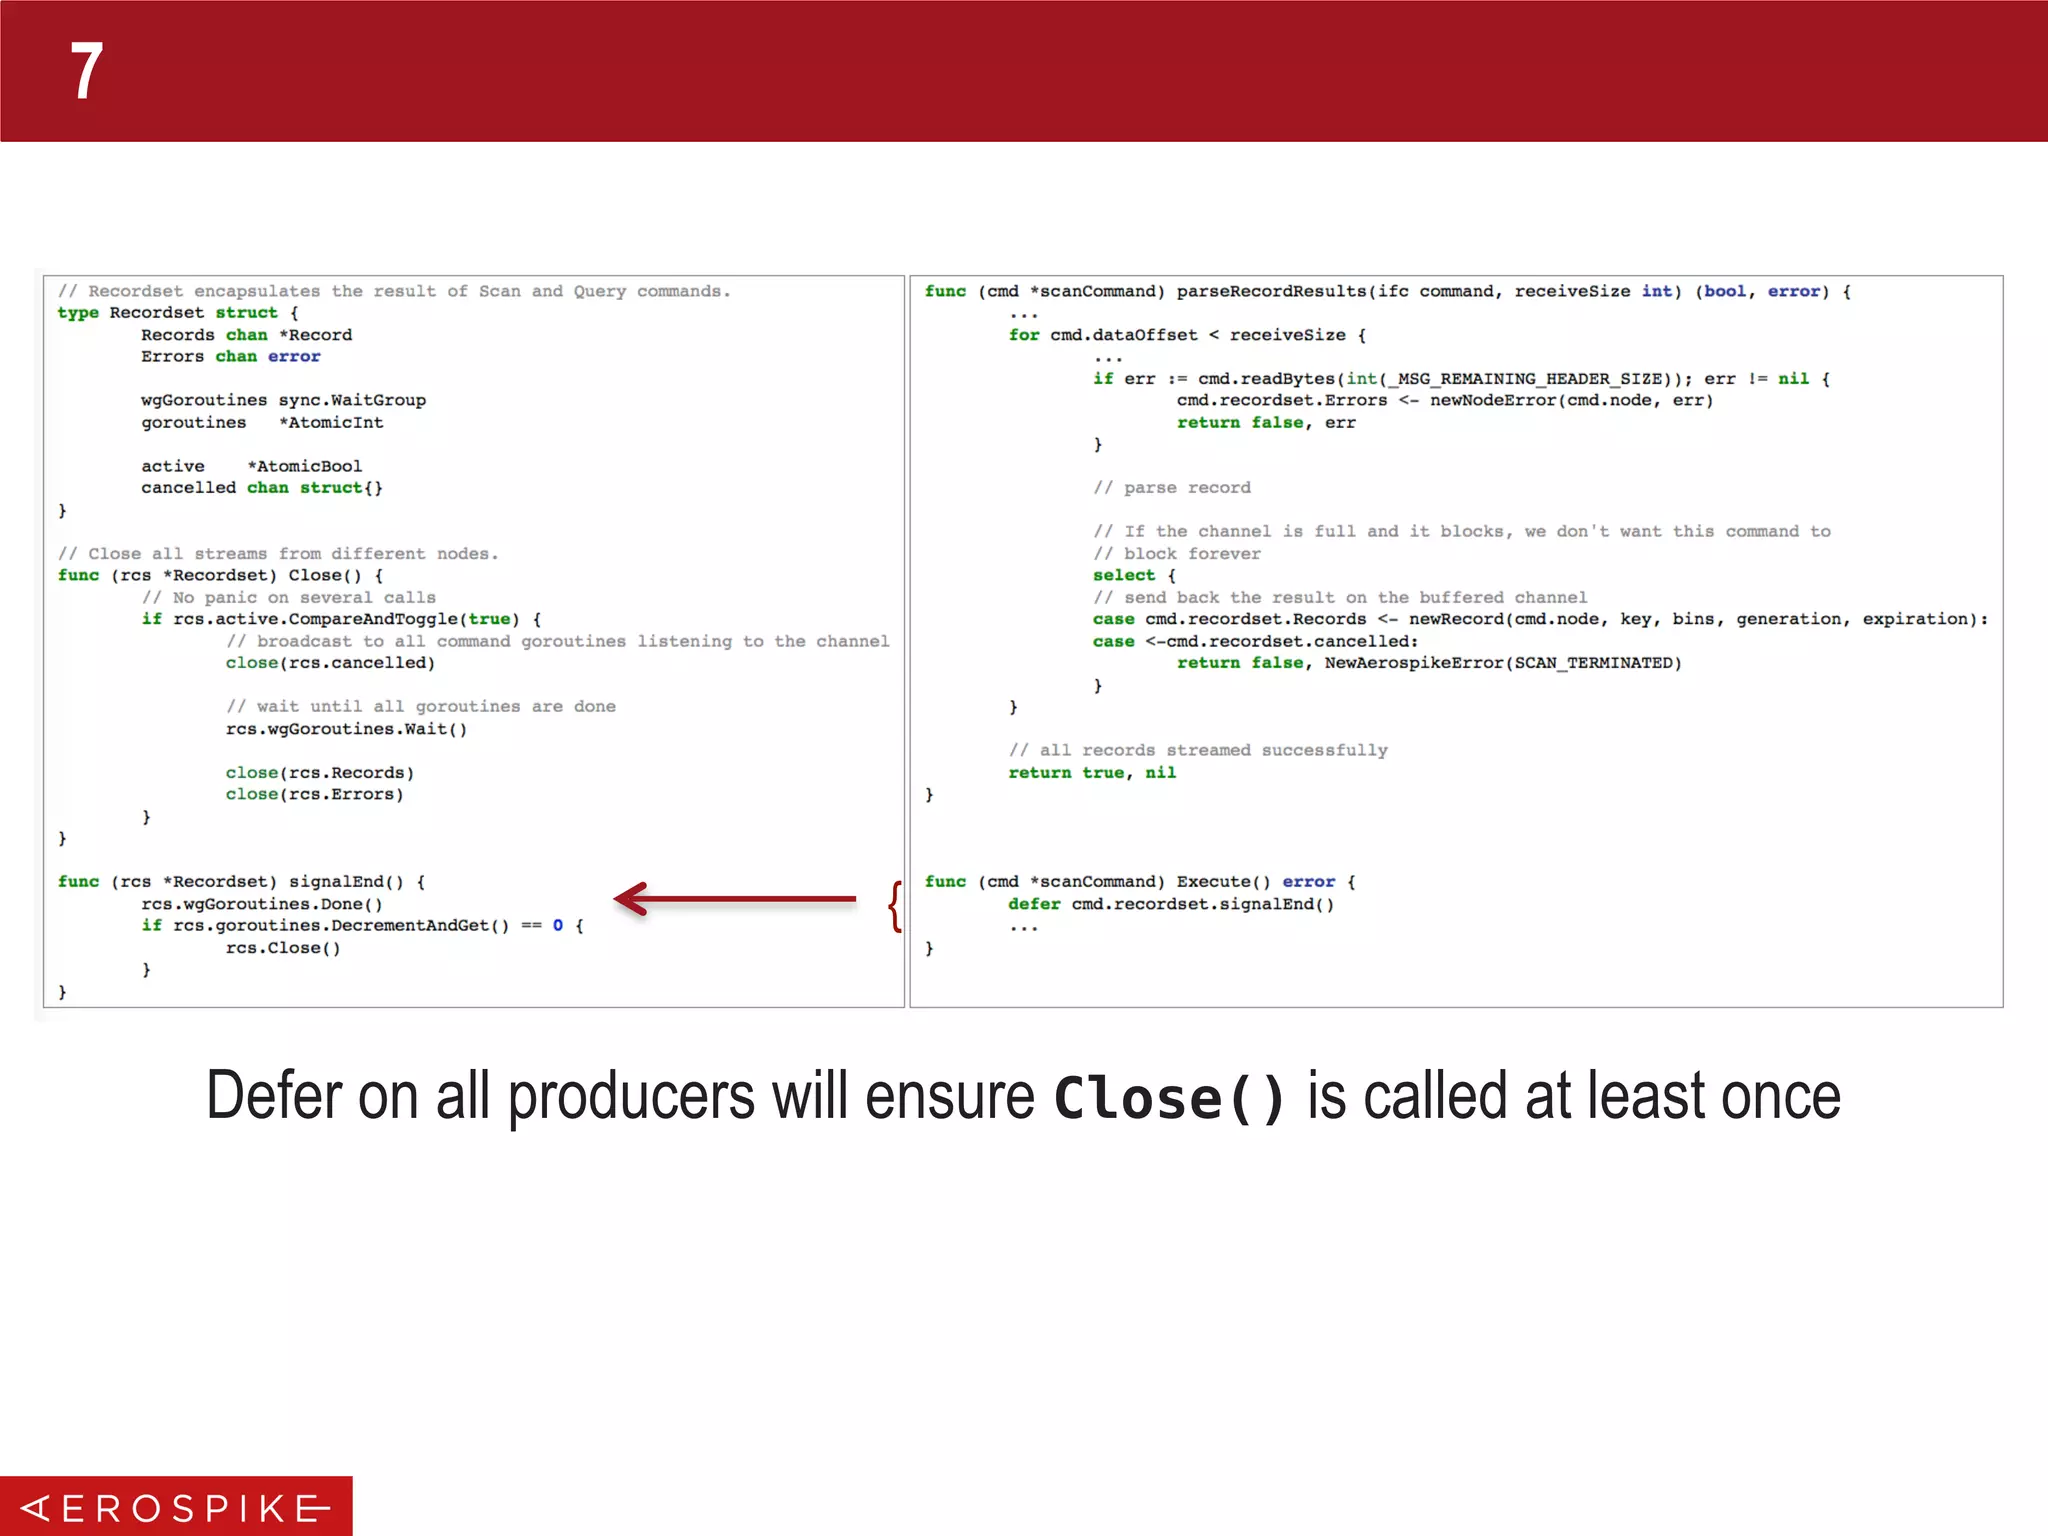Click 'case cmd.recordset.Records <- newRecord' line
2048x1536 pixels.
[1540, 620]
